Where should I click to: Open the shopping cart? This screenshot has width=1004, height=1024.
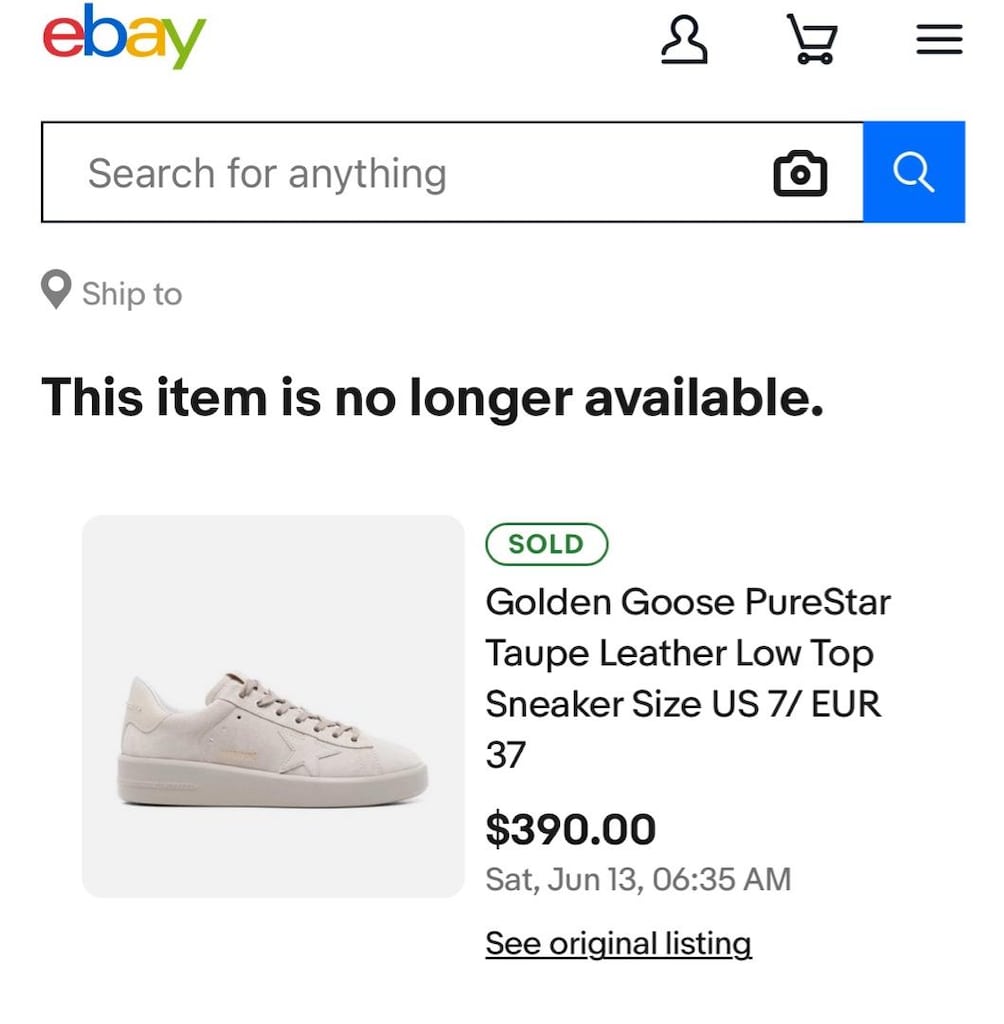pyautogui.click(x=812, y=39)
